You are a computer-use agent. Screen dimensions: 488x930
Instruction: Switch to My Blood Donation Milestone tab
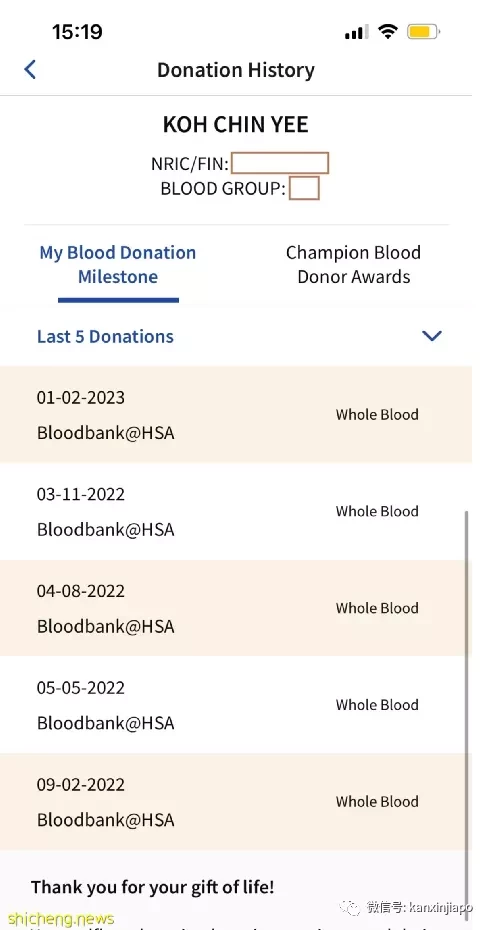click(118, 265)
